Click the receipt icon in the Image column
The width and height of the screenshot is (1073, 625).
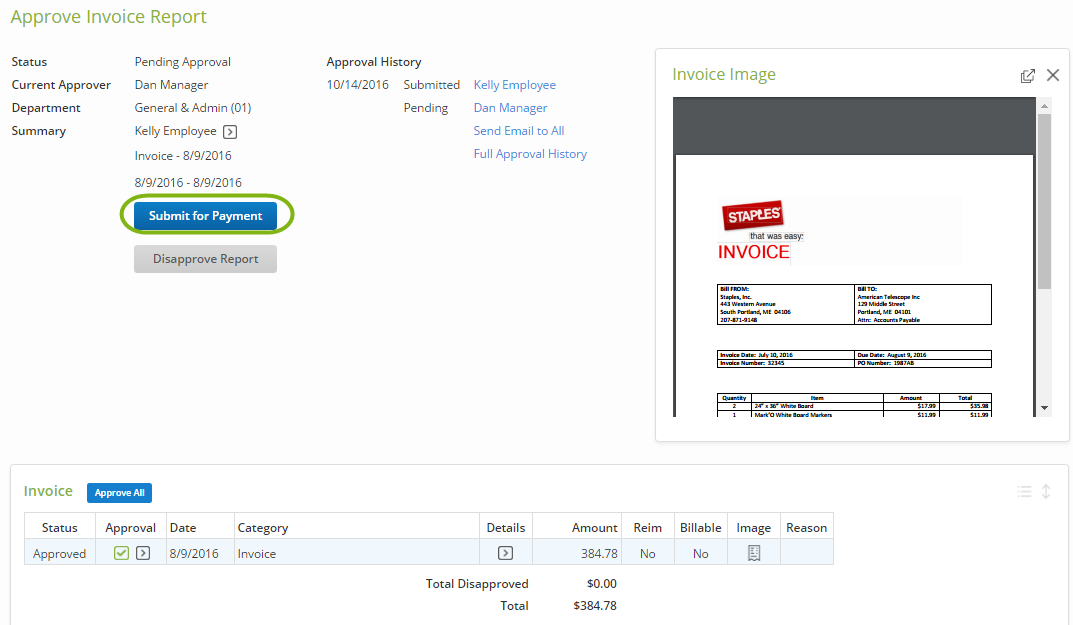(x=753, y=552)
